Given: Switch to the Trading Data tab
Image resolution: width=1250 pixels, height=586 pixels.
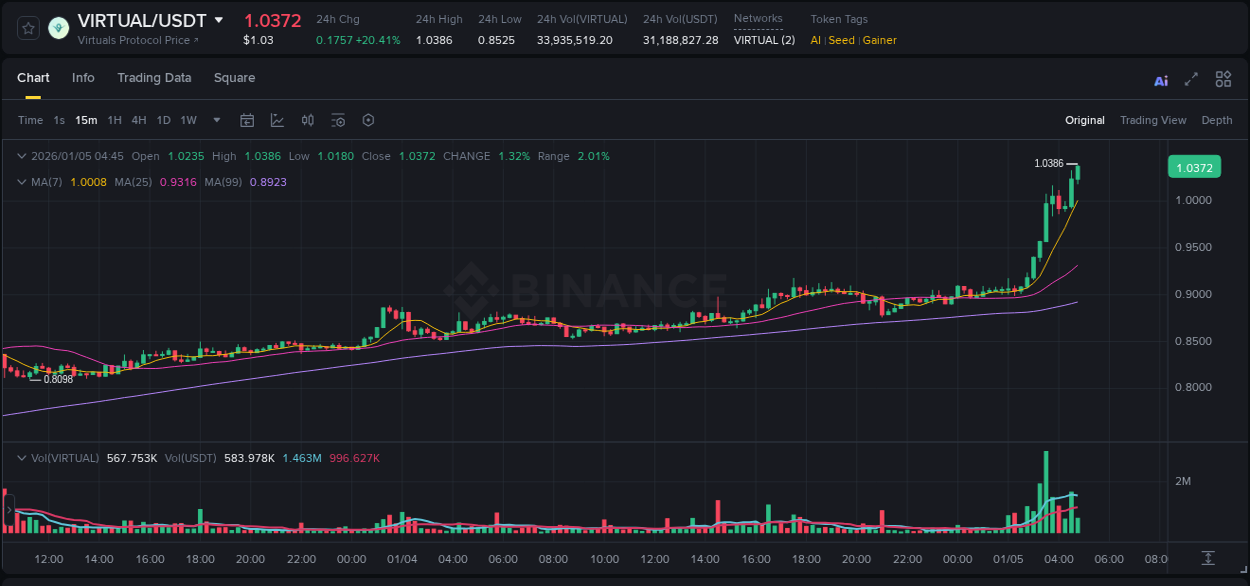Looking at the screenshot, I should (x=154, y=78).
